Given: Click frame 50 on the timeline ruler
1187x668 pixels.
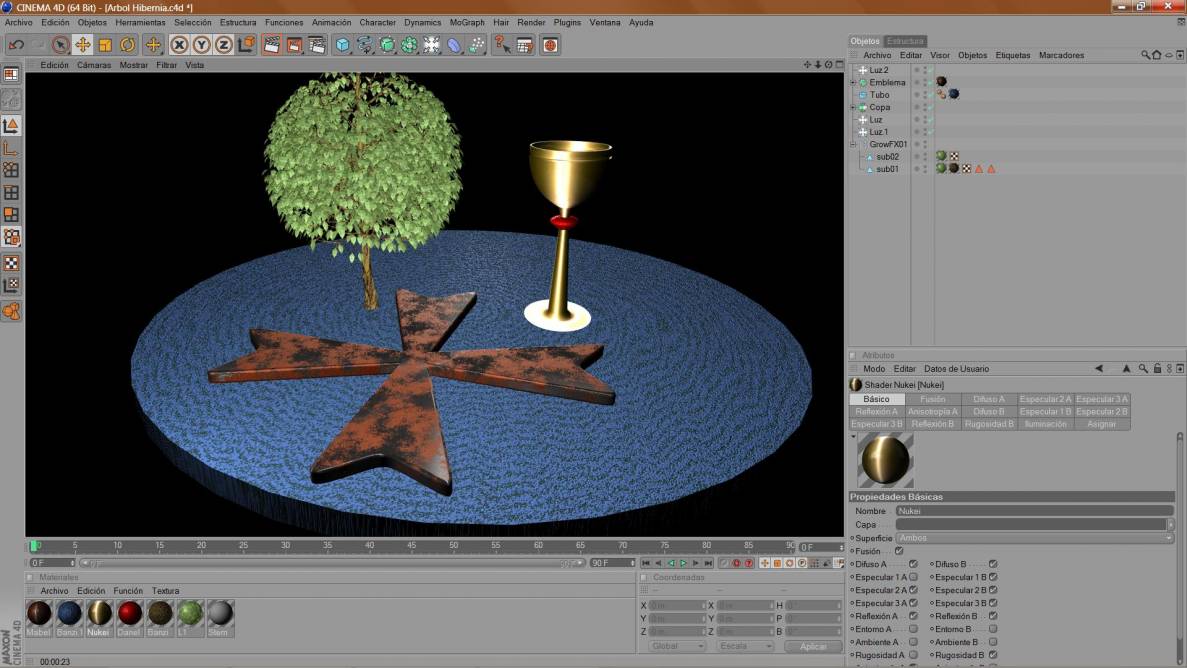Looking at the screenshot, I should [453, 545].
